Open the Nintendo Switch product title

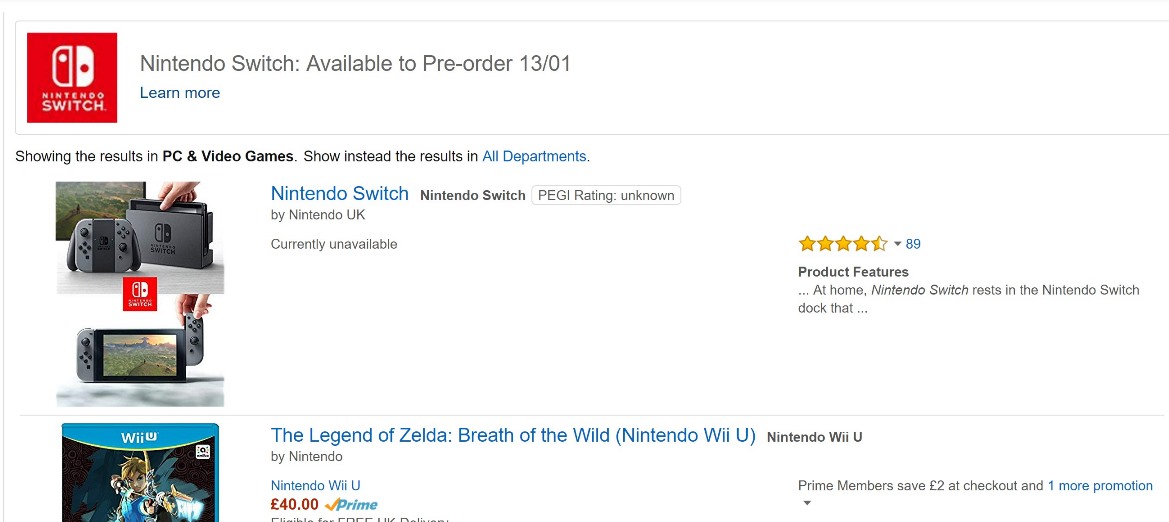pyautogui.click(x=340, y=194)
